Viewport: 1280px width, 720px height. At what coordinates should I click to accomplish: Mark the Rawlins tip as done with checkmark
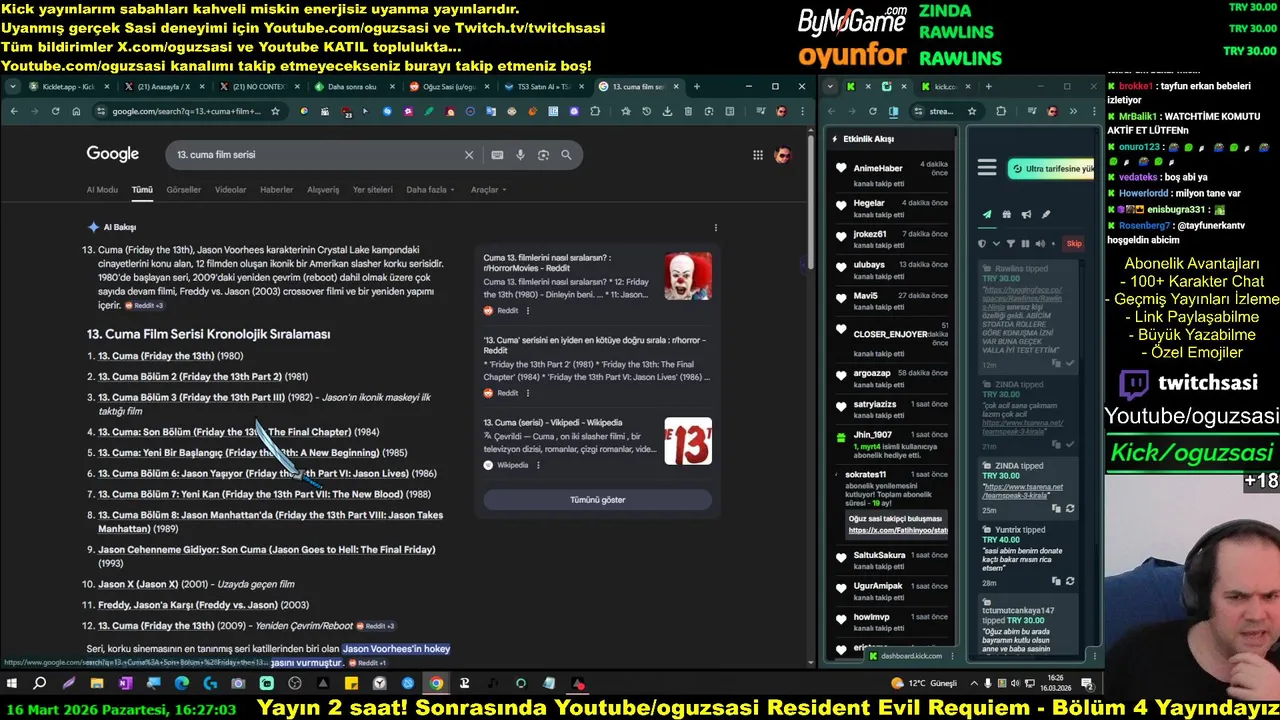click(x=1070, y=363)
